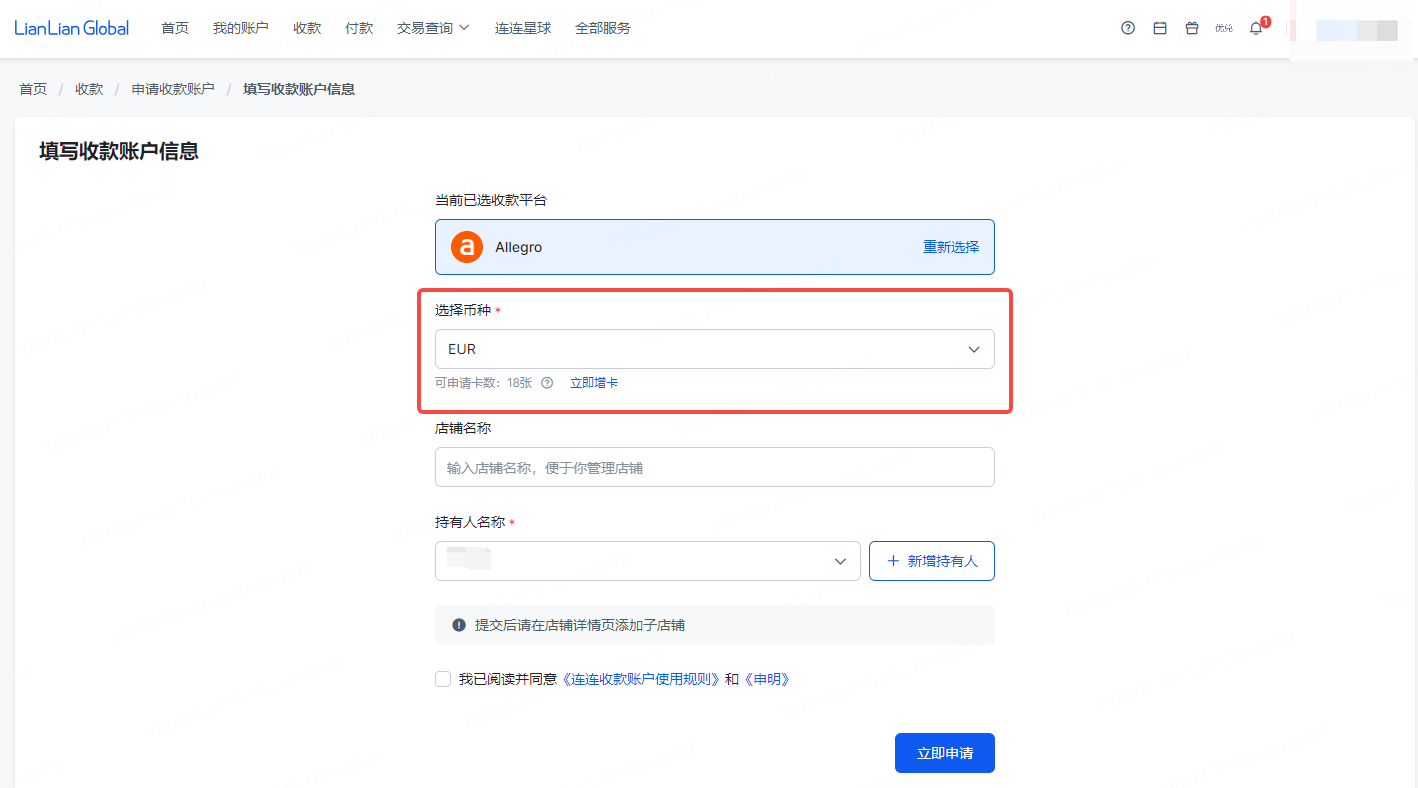The height and width of the screenshot is (788, 1418).
Task: Click the help question mark icon in header
Action: 1128,28
